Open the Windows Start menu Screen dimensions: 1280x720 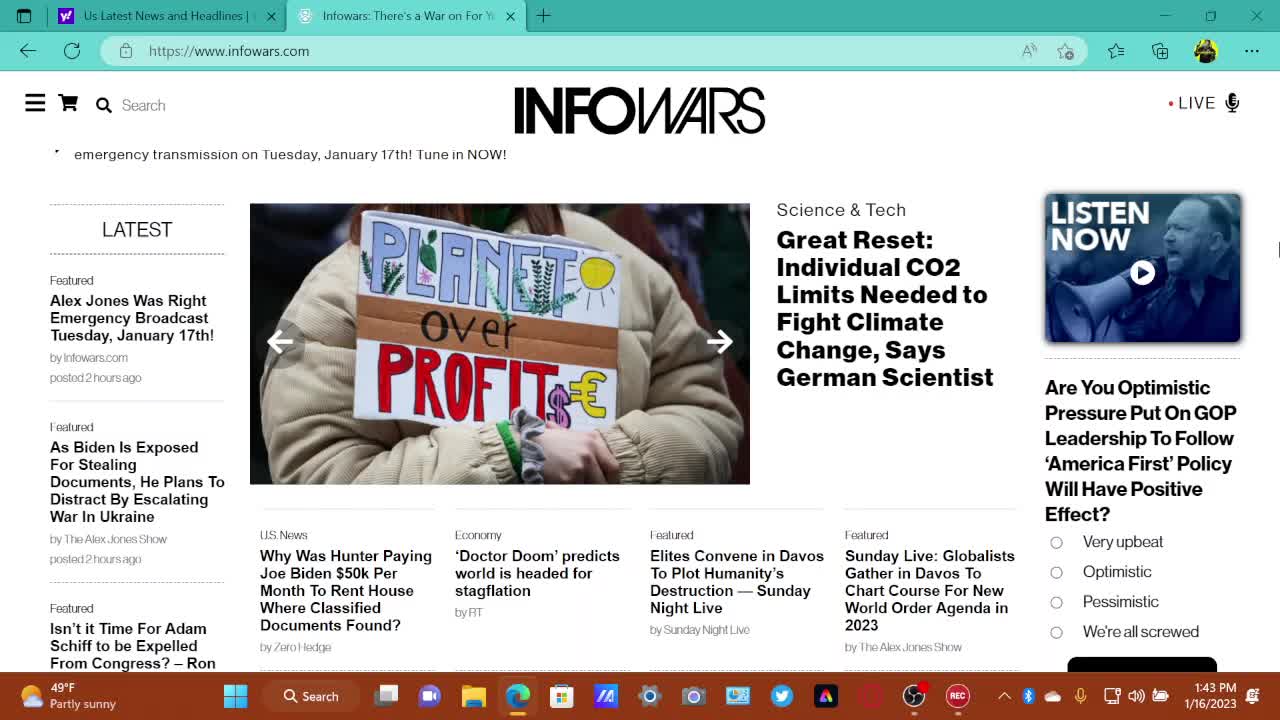point(236,696)
